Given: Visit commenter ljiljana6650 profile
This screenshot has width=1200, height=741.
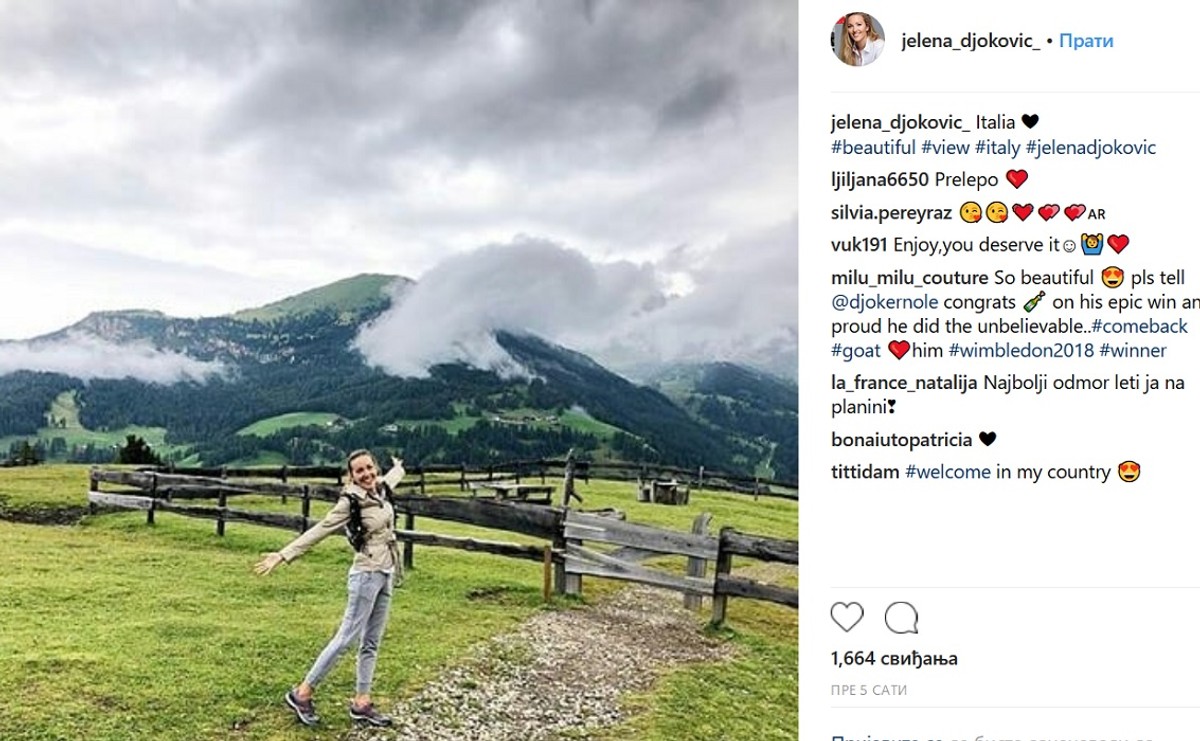Looking at the screenshot, I should [880, 180].
